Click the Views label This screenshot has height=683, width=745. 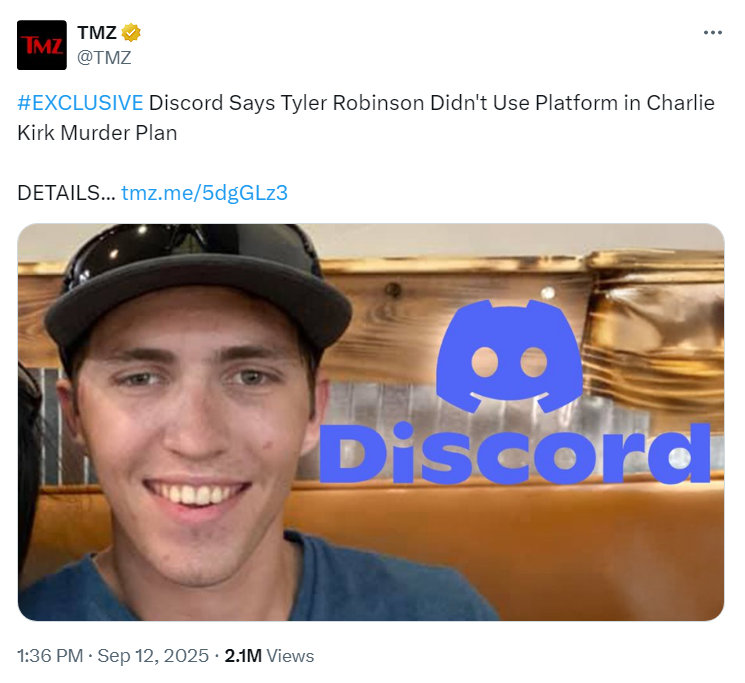tap(290, 656)
